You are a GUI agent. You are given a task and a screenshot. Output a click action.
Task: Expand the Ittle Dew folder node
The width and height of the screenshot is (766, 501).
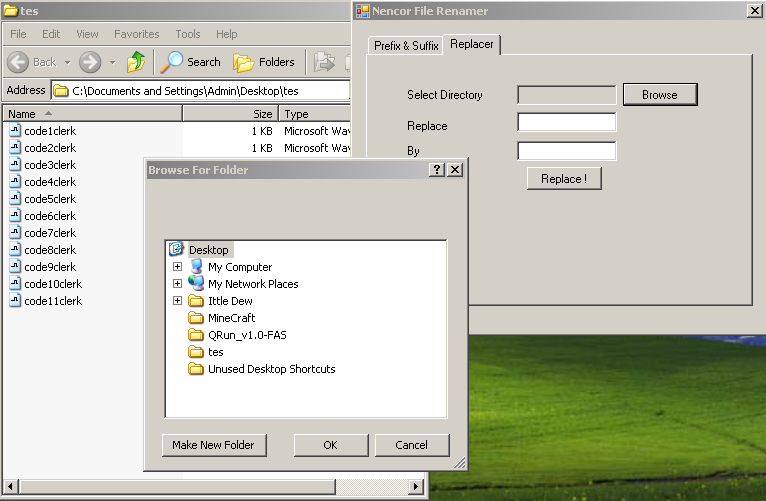177,301
